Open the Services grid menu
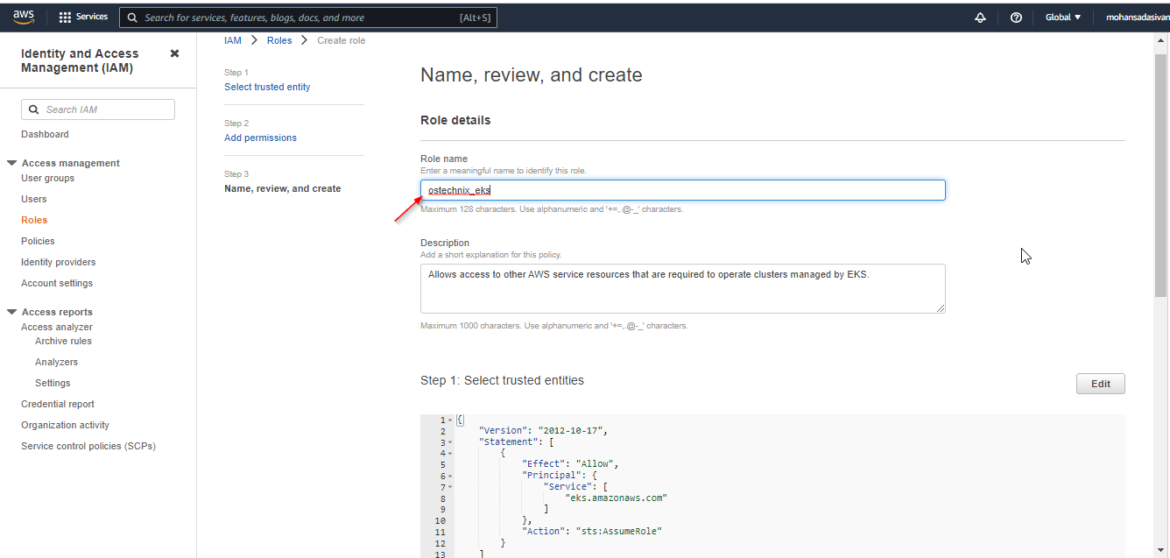Viewport: 1170px width, 558px height. [x=83, y=16]
